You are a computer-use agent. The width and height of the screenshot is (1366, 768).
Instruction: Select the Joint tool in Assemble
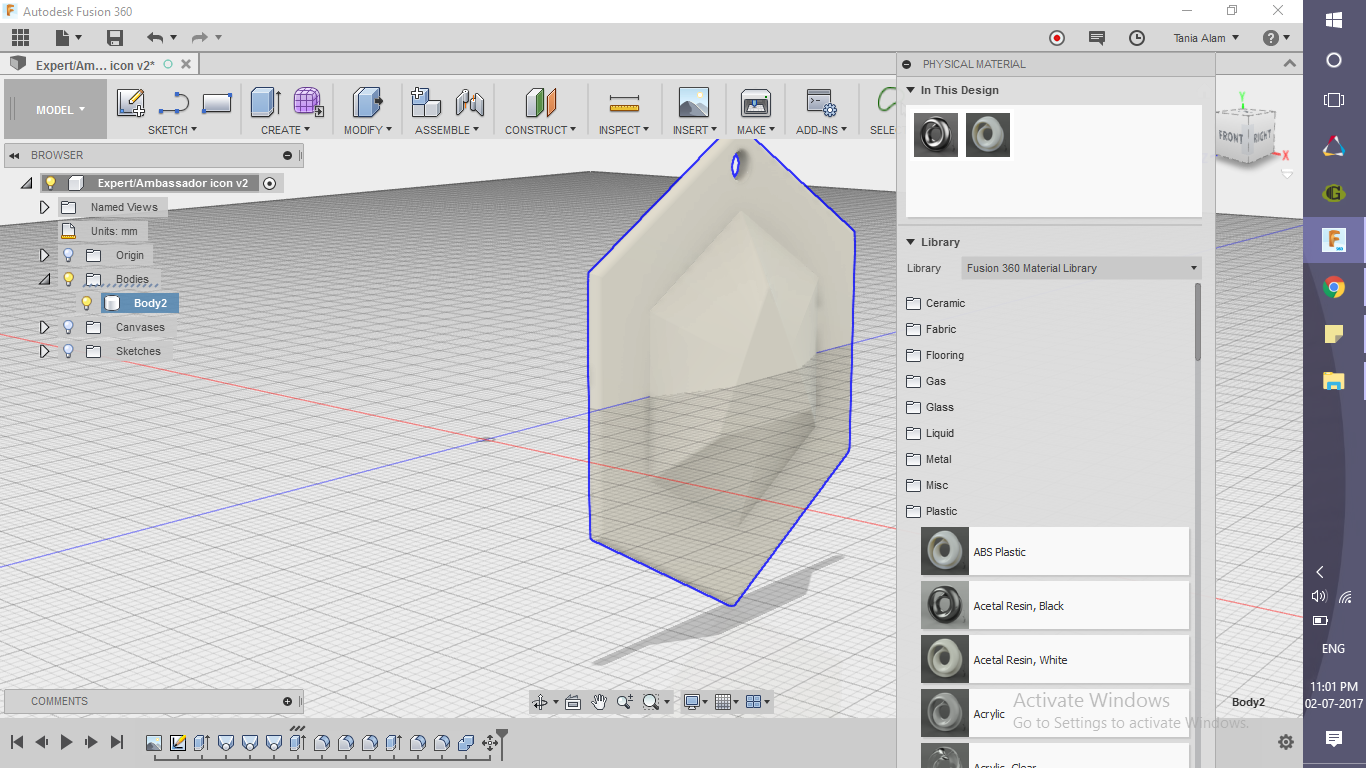[x=469, y=103]
